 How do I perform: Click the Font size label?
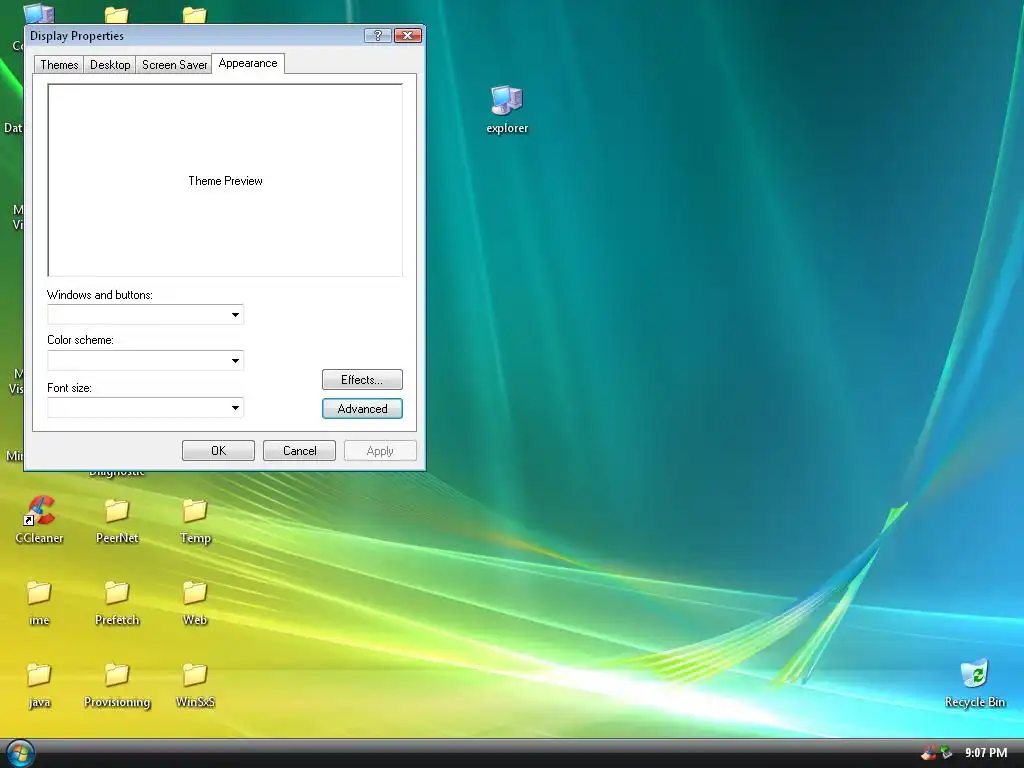point(69,388)
